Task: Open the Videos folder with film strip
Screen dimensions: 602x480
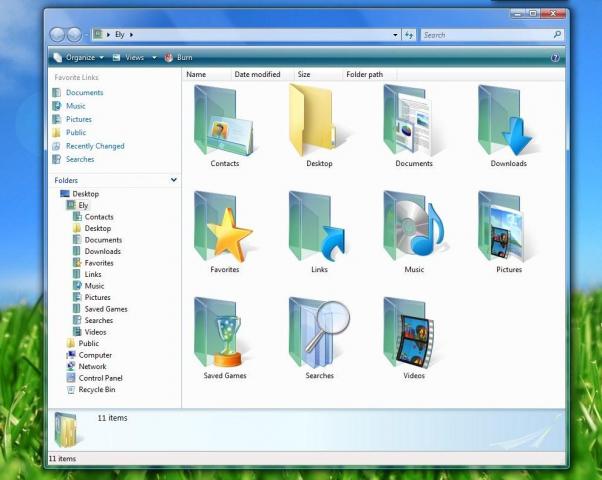Action: [x=410, y=333]
